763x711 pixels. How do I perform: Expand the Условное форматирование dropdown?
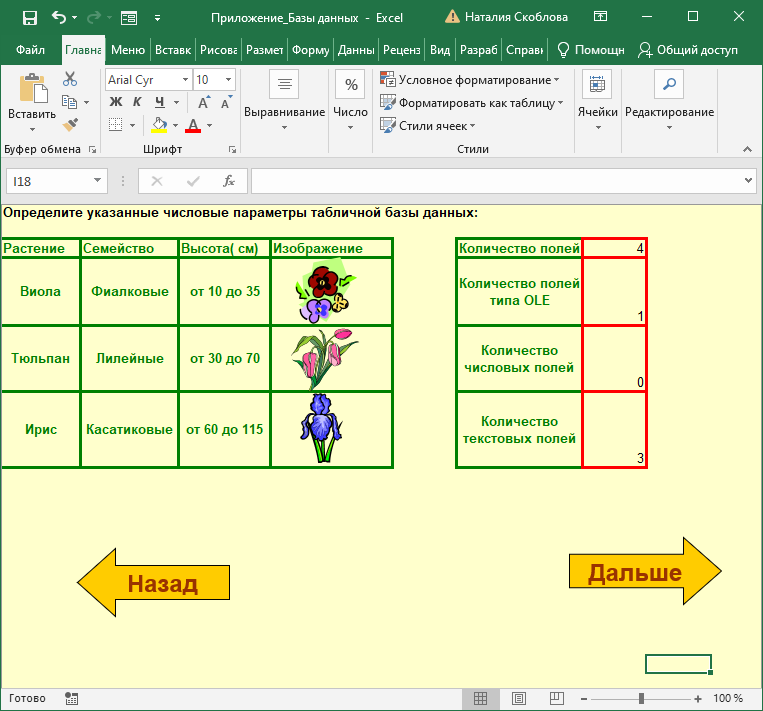point(556,80)
